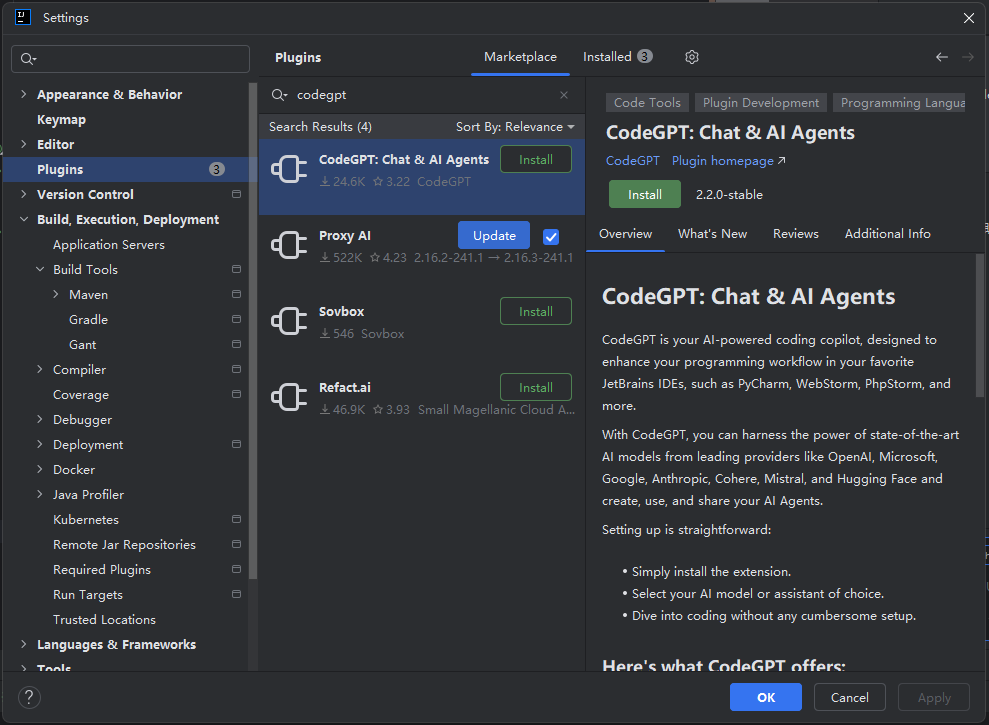Click project-level icon beside Required Plugins
989x725 pixels.
(x=237, y=569)
